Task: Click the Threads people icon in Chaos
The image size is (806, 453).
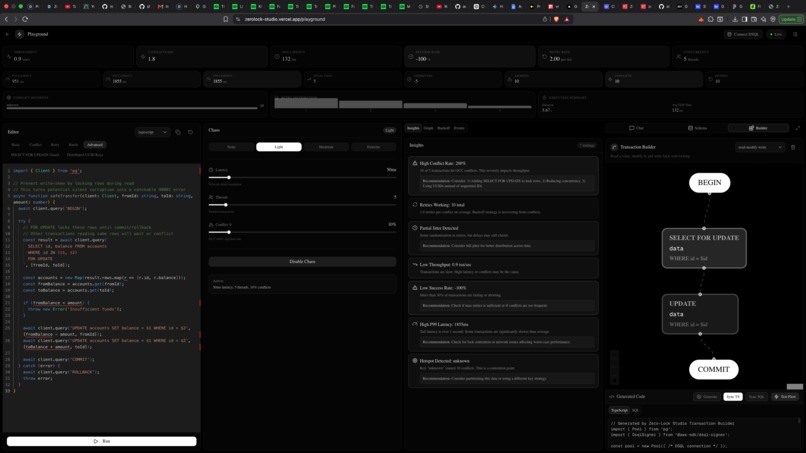Action: [x=211, y=197]
